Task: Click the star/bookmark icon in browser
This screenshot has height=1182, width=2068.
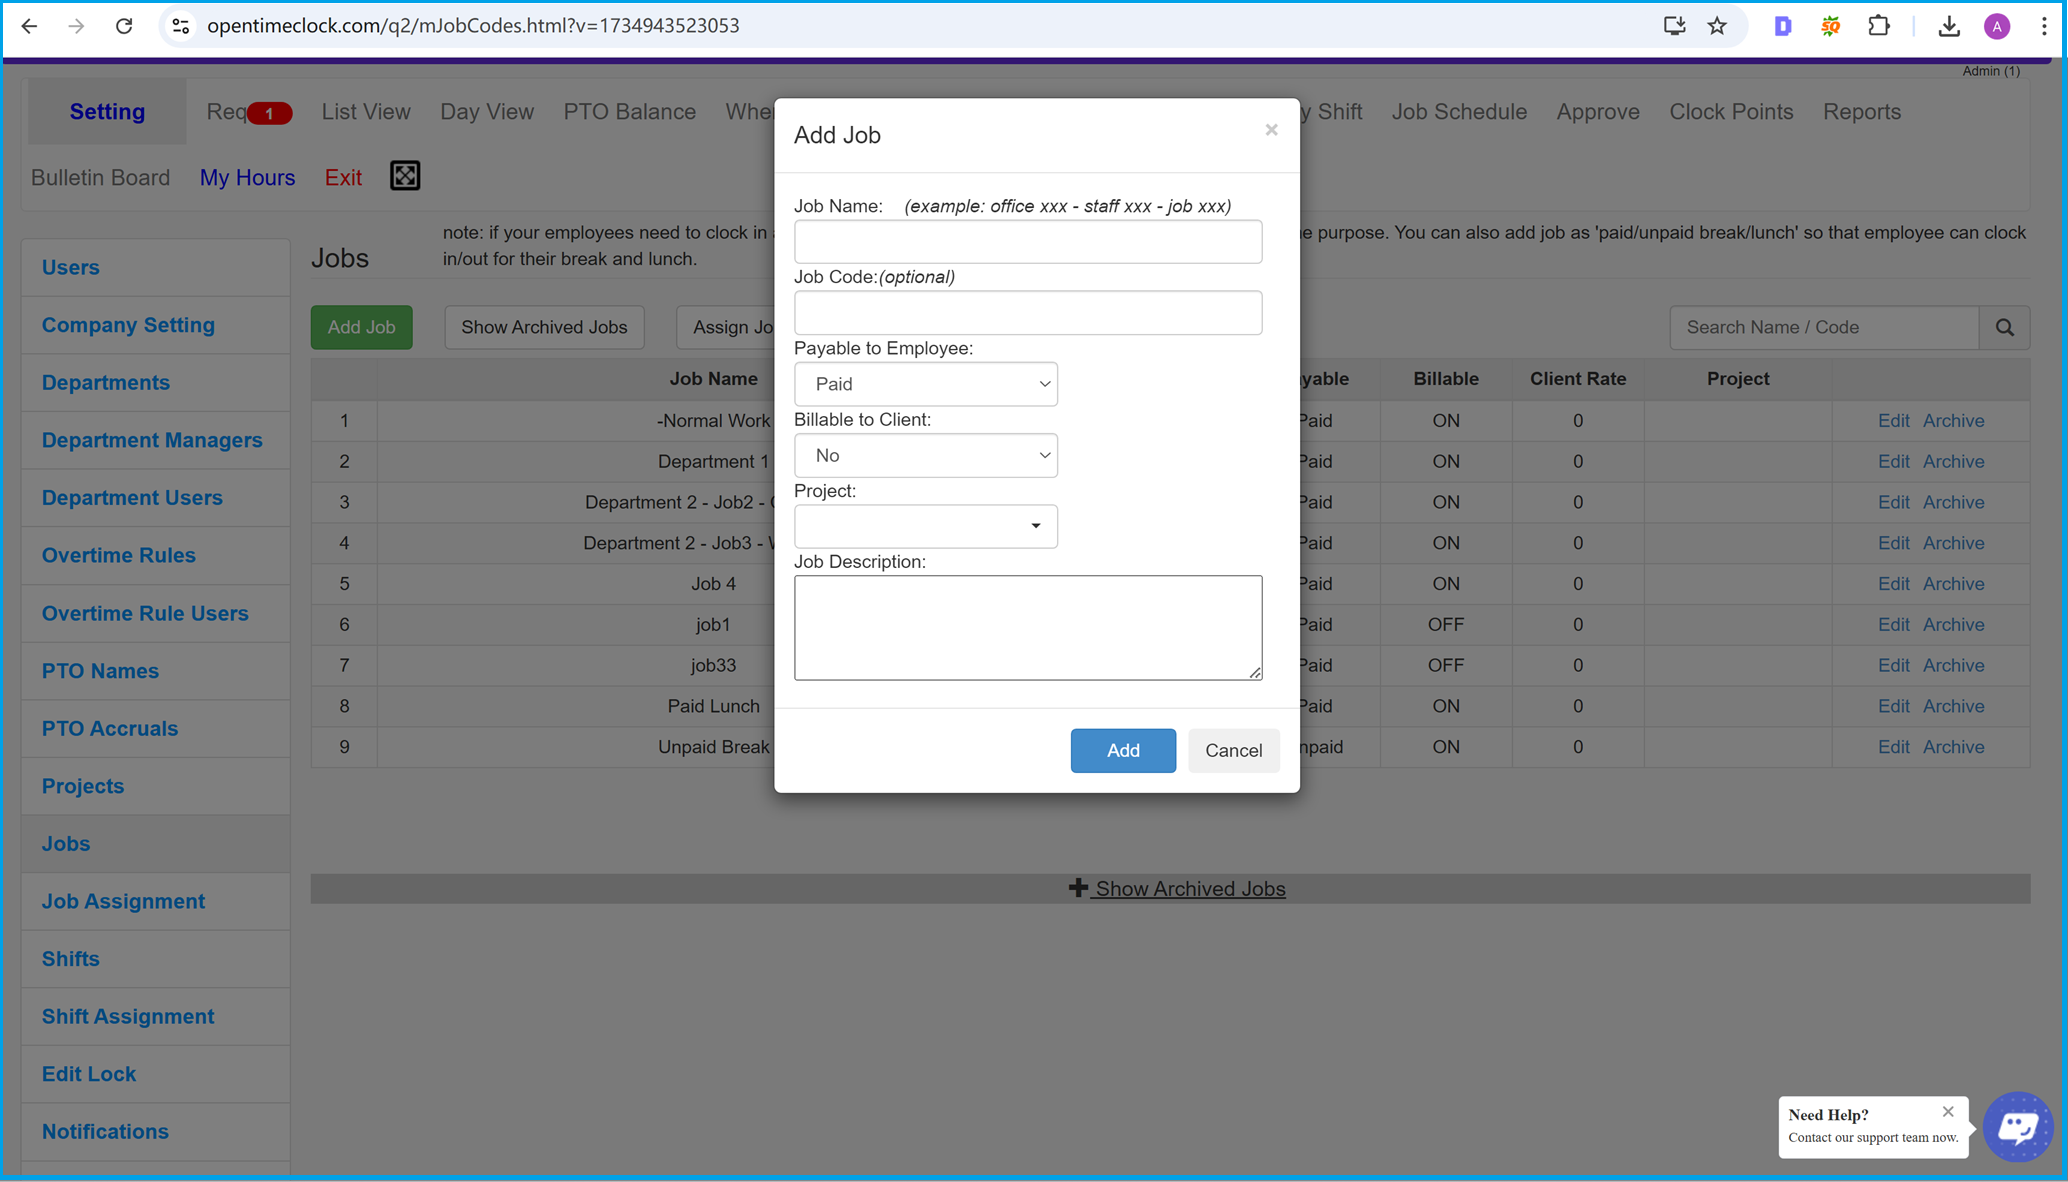Action: [1719, 26]
